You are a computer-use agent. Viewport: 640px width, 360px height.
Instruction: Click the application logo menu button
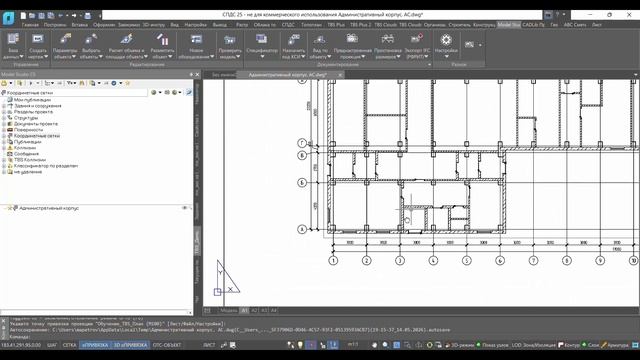9,18
